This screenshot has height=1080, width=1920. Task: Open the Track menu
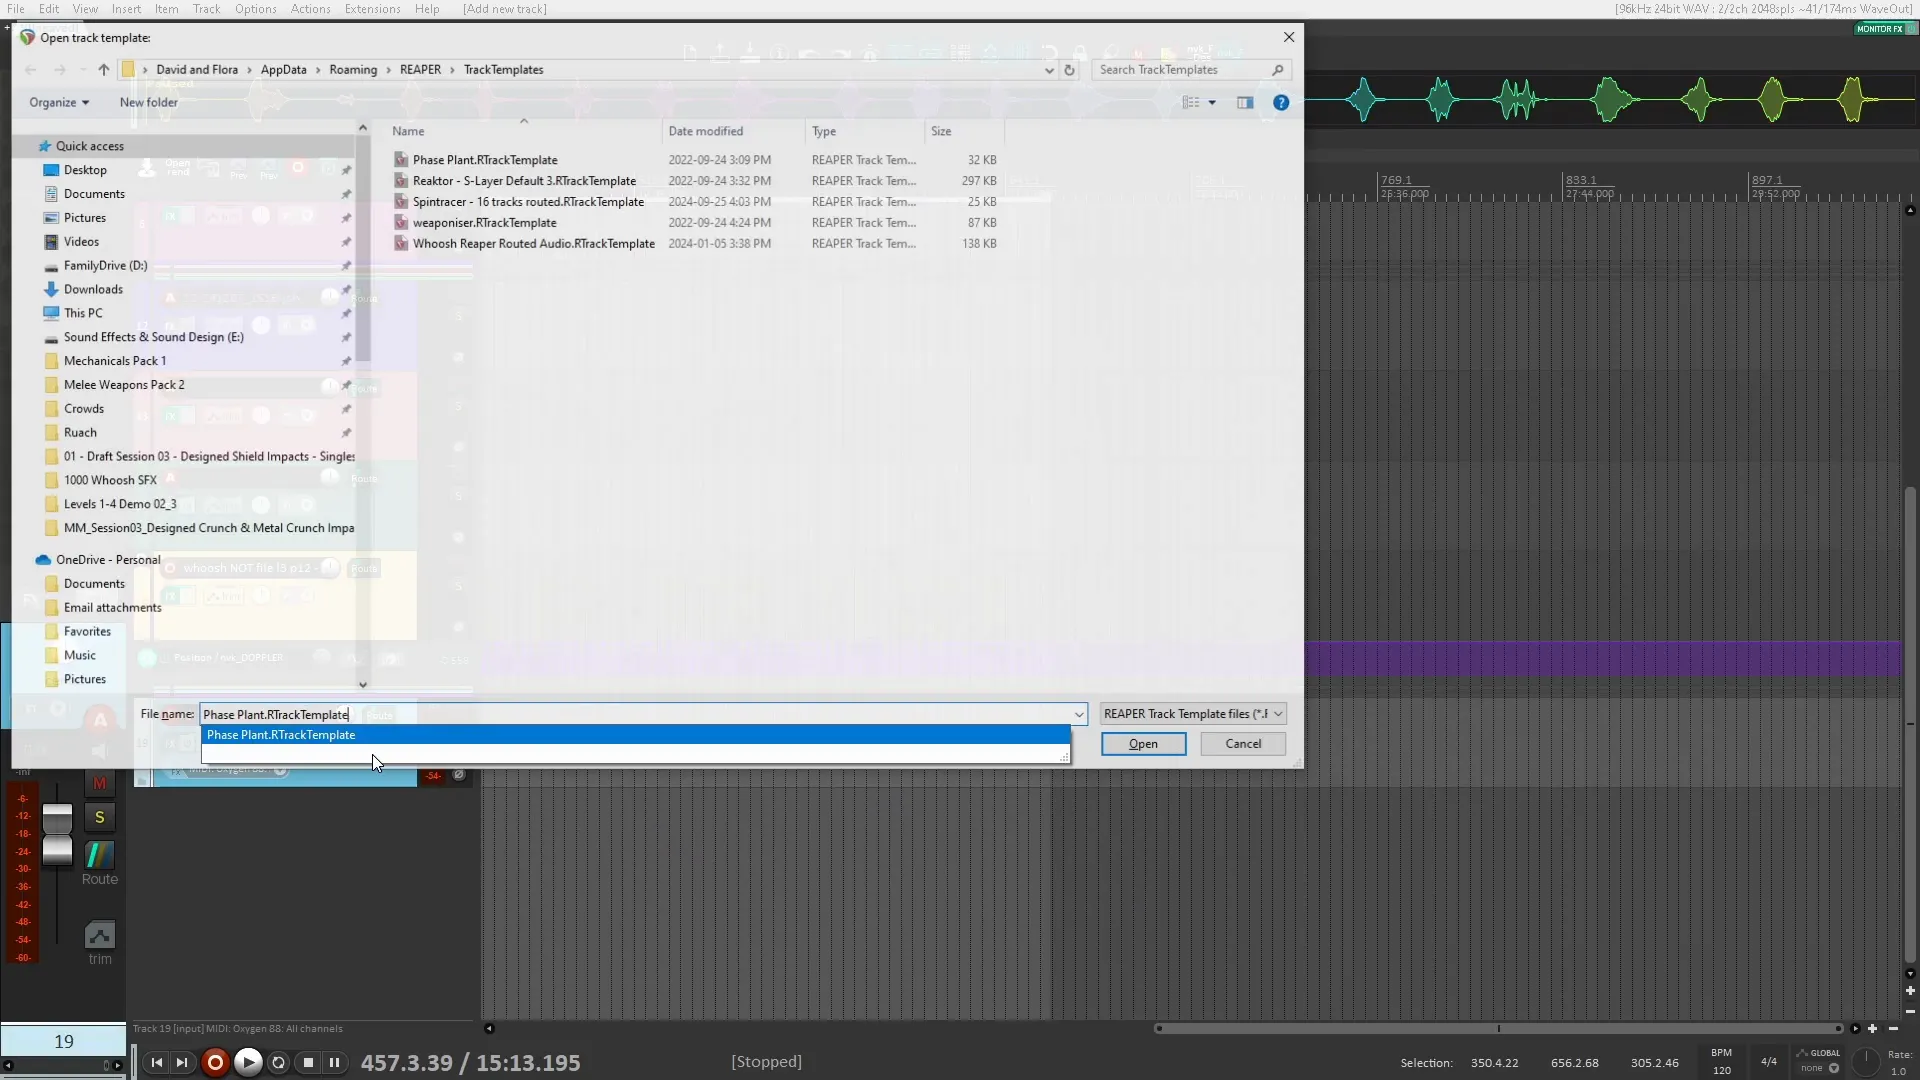[x=206, y=9]
